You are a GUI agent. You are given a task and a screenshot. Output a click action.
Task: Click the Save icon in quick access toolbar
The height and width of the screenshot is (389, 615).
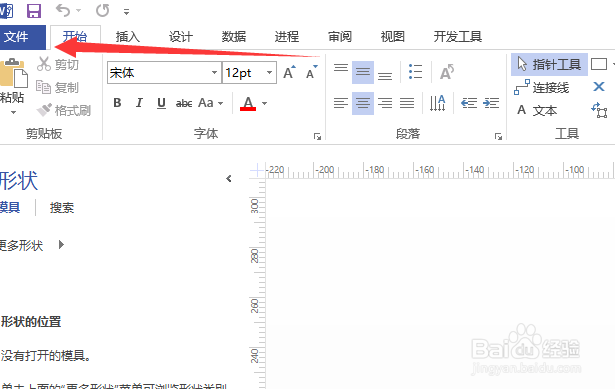point(34,11)
